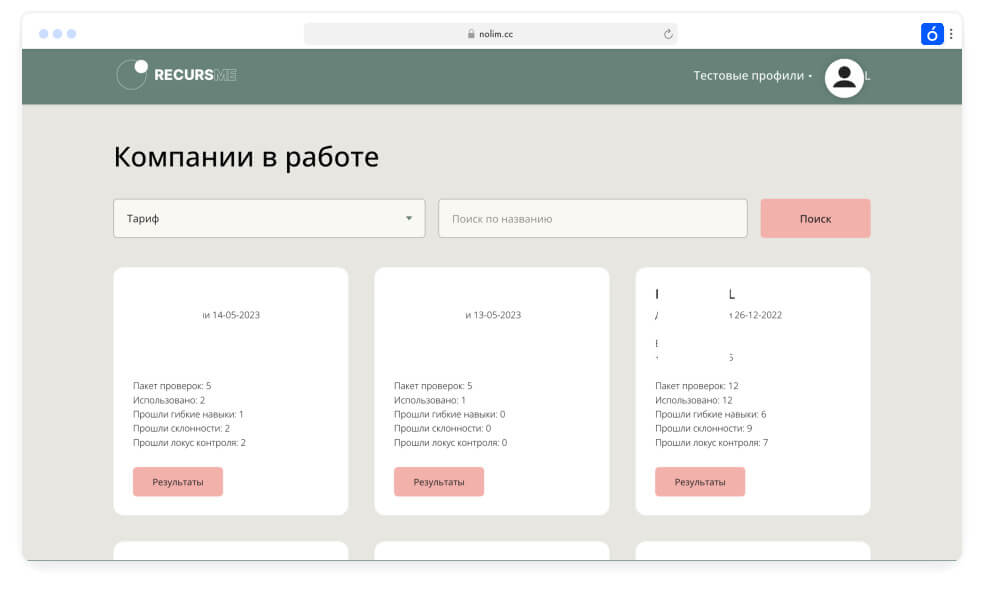
Task: Open Результаты for the 26-12-2022 company
Action: pos(700,482)
